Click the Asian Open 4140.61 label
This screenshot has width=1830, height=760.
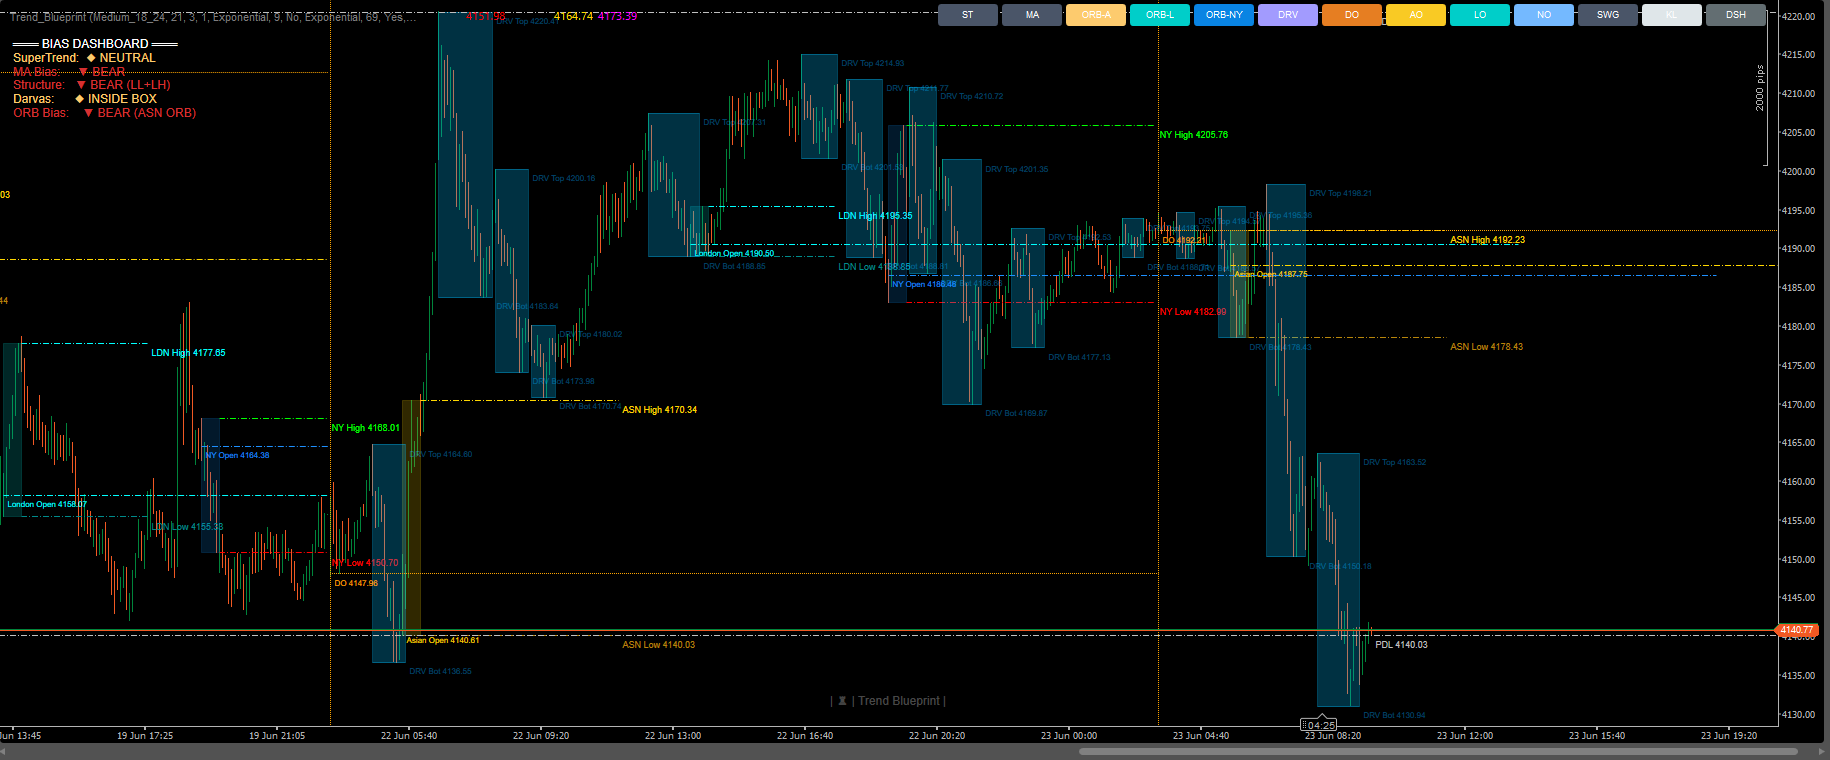click(443, 641)
